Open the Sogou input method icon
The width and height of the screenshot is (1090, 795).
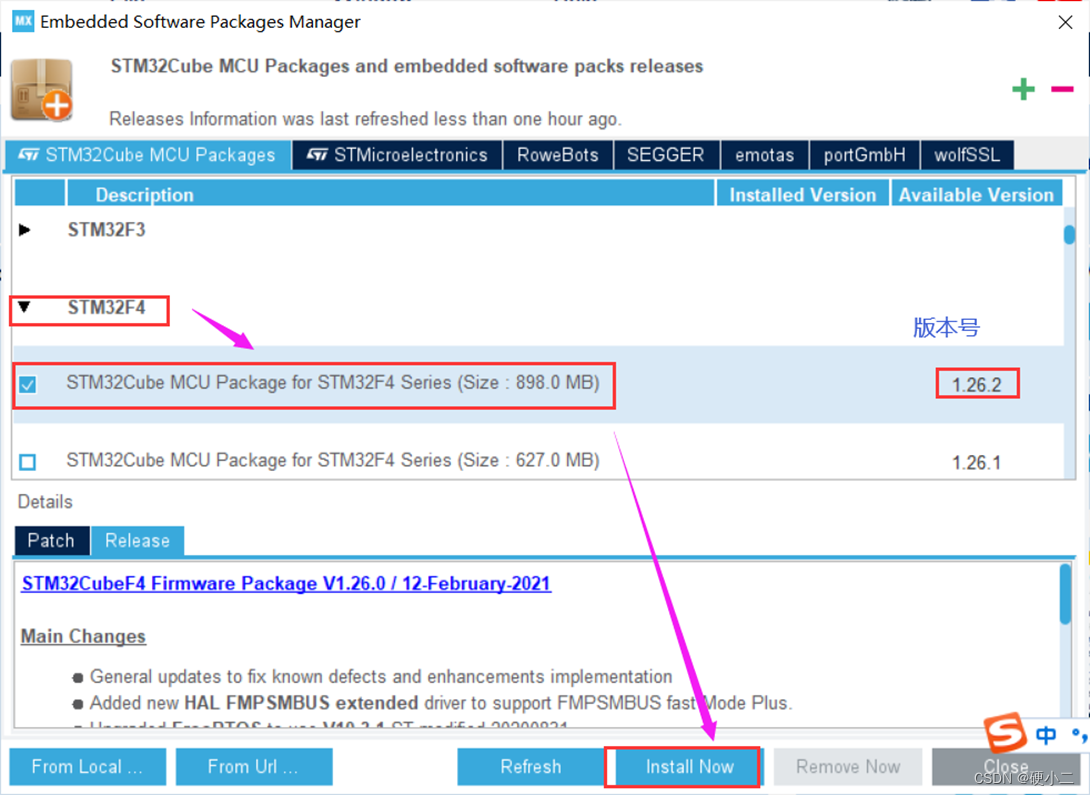click(1003, 733)
